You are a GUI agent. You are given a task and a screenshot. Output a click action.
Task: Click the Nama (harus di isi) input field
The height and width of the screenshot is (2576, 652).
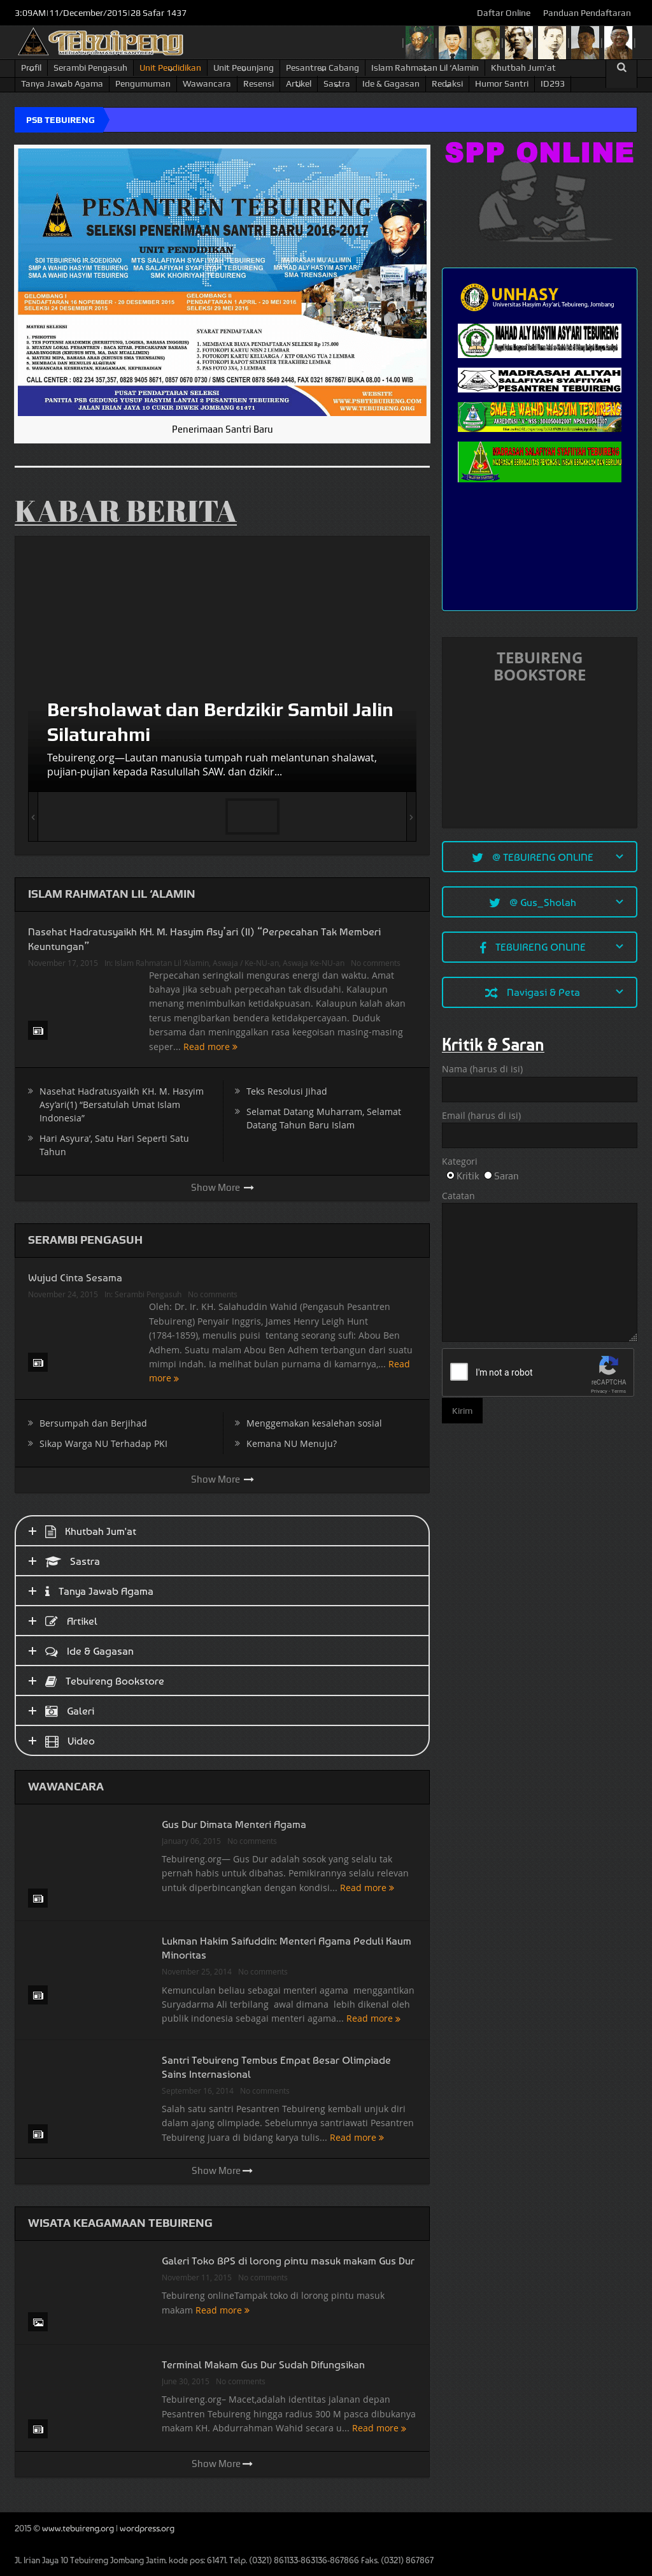(x=539, y=1089)
